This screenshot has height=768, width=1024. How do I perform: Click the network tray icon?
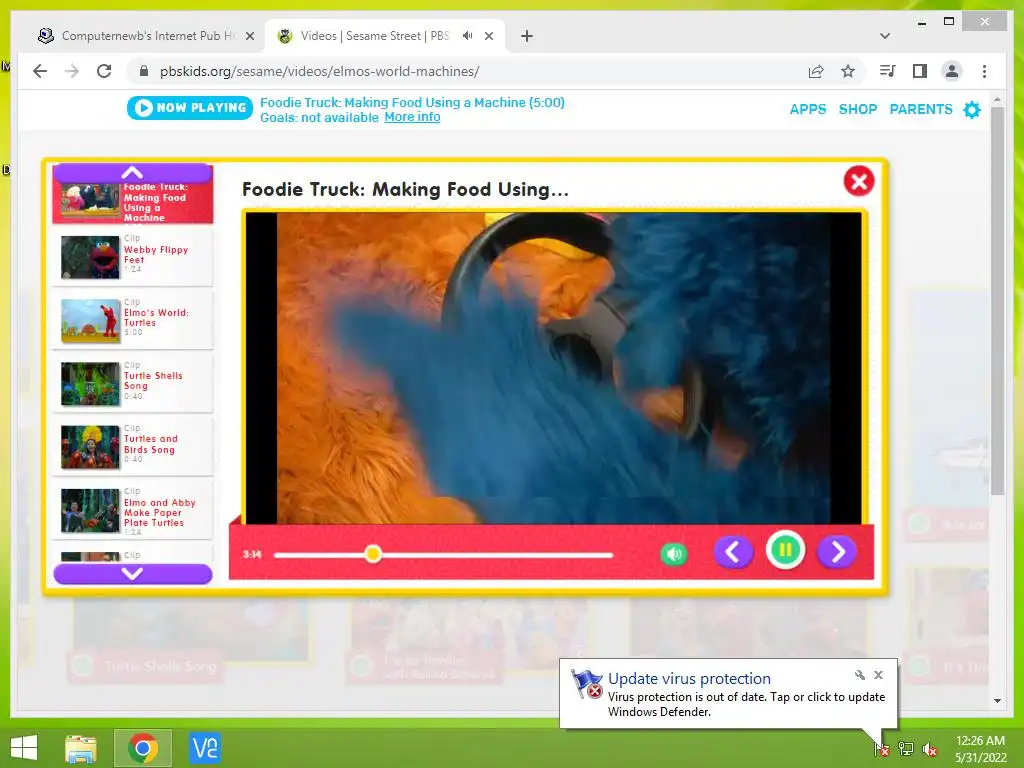coord(906,749)
